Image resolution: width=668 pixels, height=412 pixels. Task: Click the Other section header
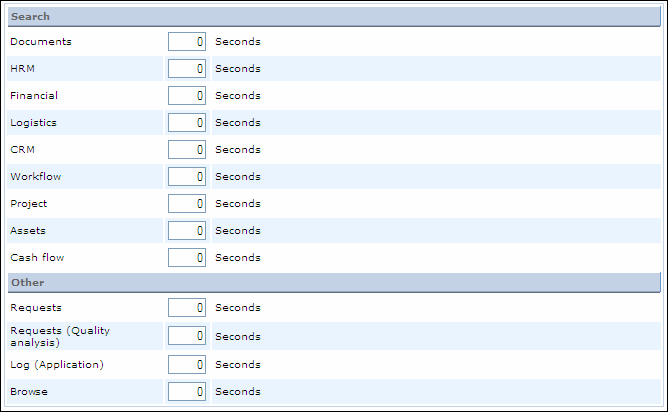[x=28, y=283]
